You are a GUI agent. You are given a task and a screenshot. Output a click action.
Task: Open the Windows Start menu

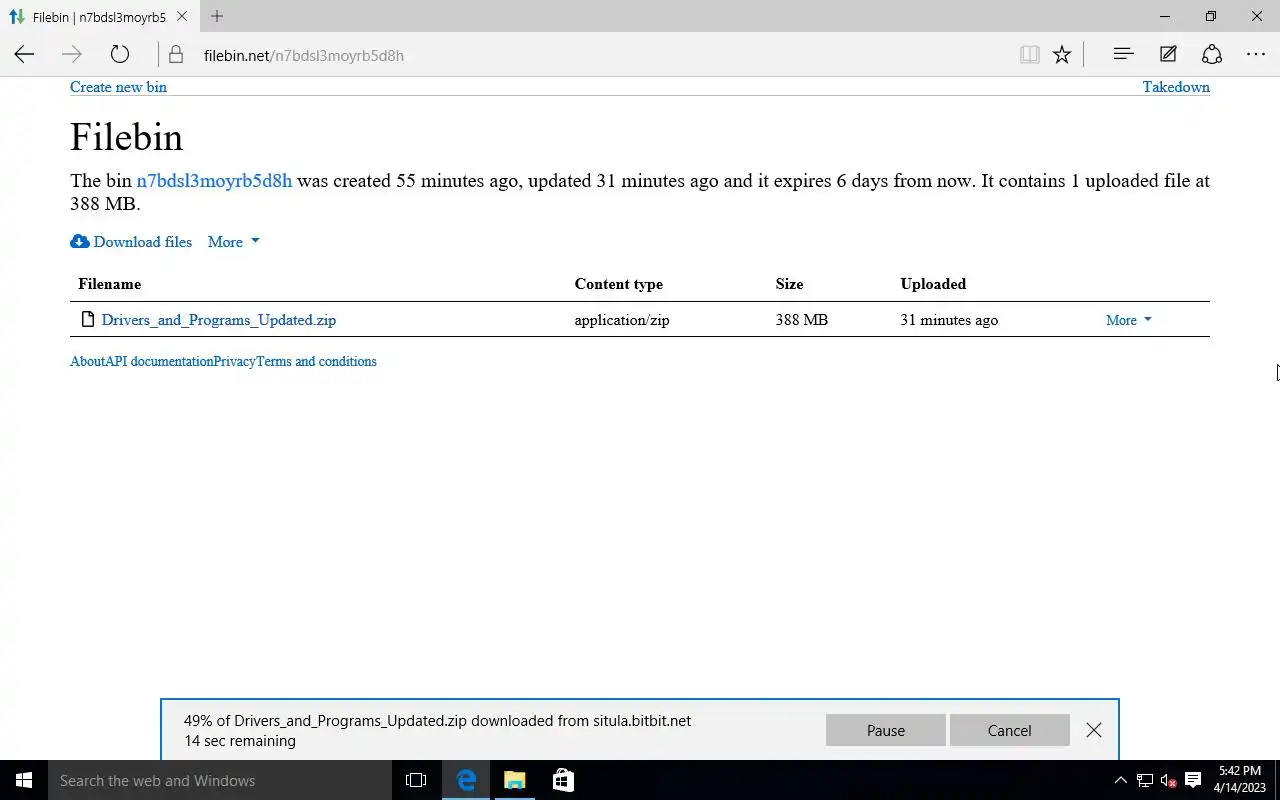coord(24,780)
